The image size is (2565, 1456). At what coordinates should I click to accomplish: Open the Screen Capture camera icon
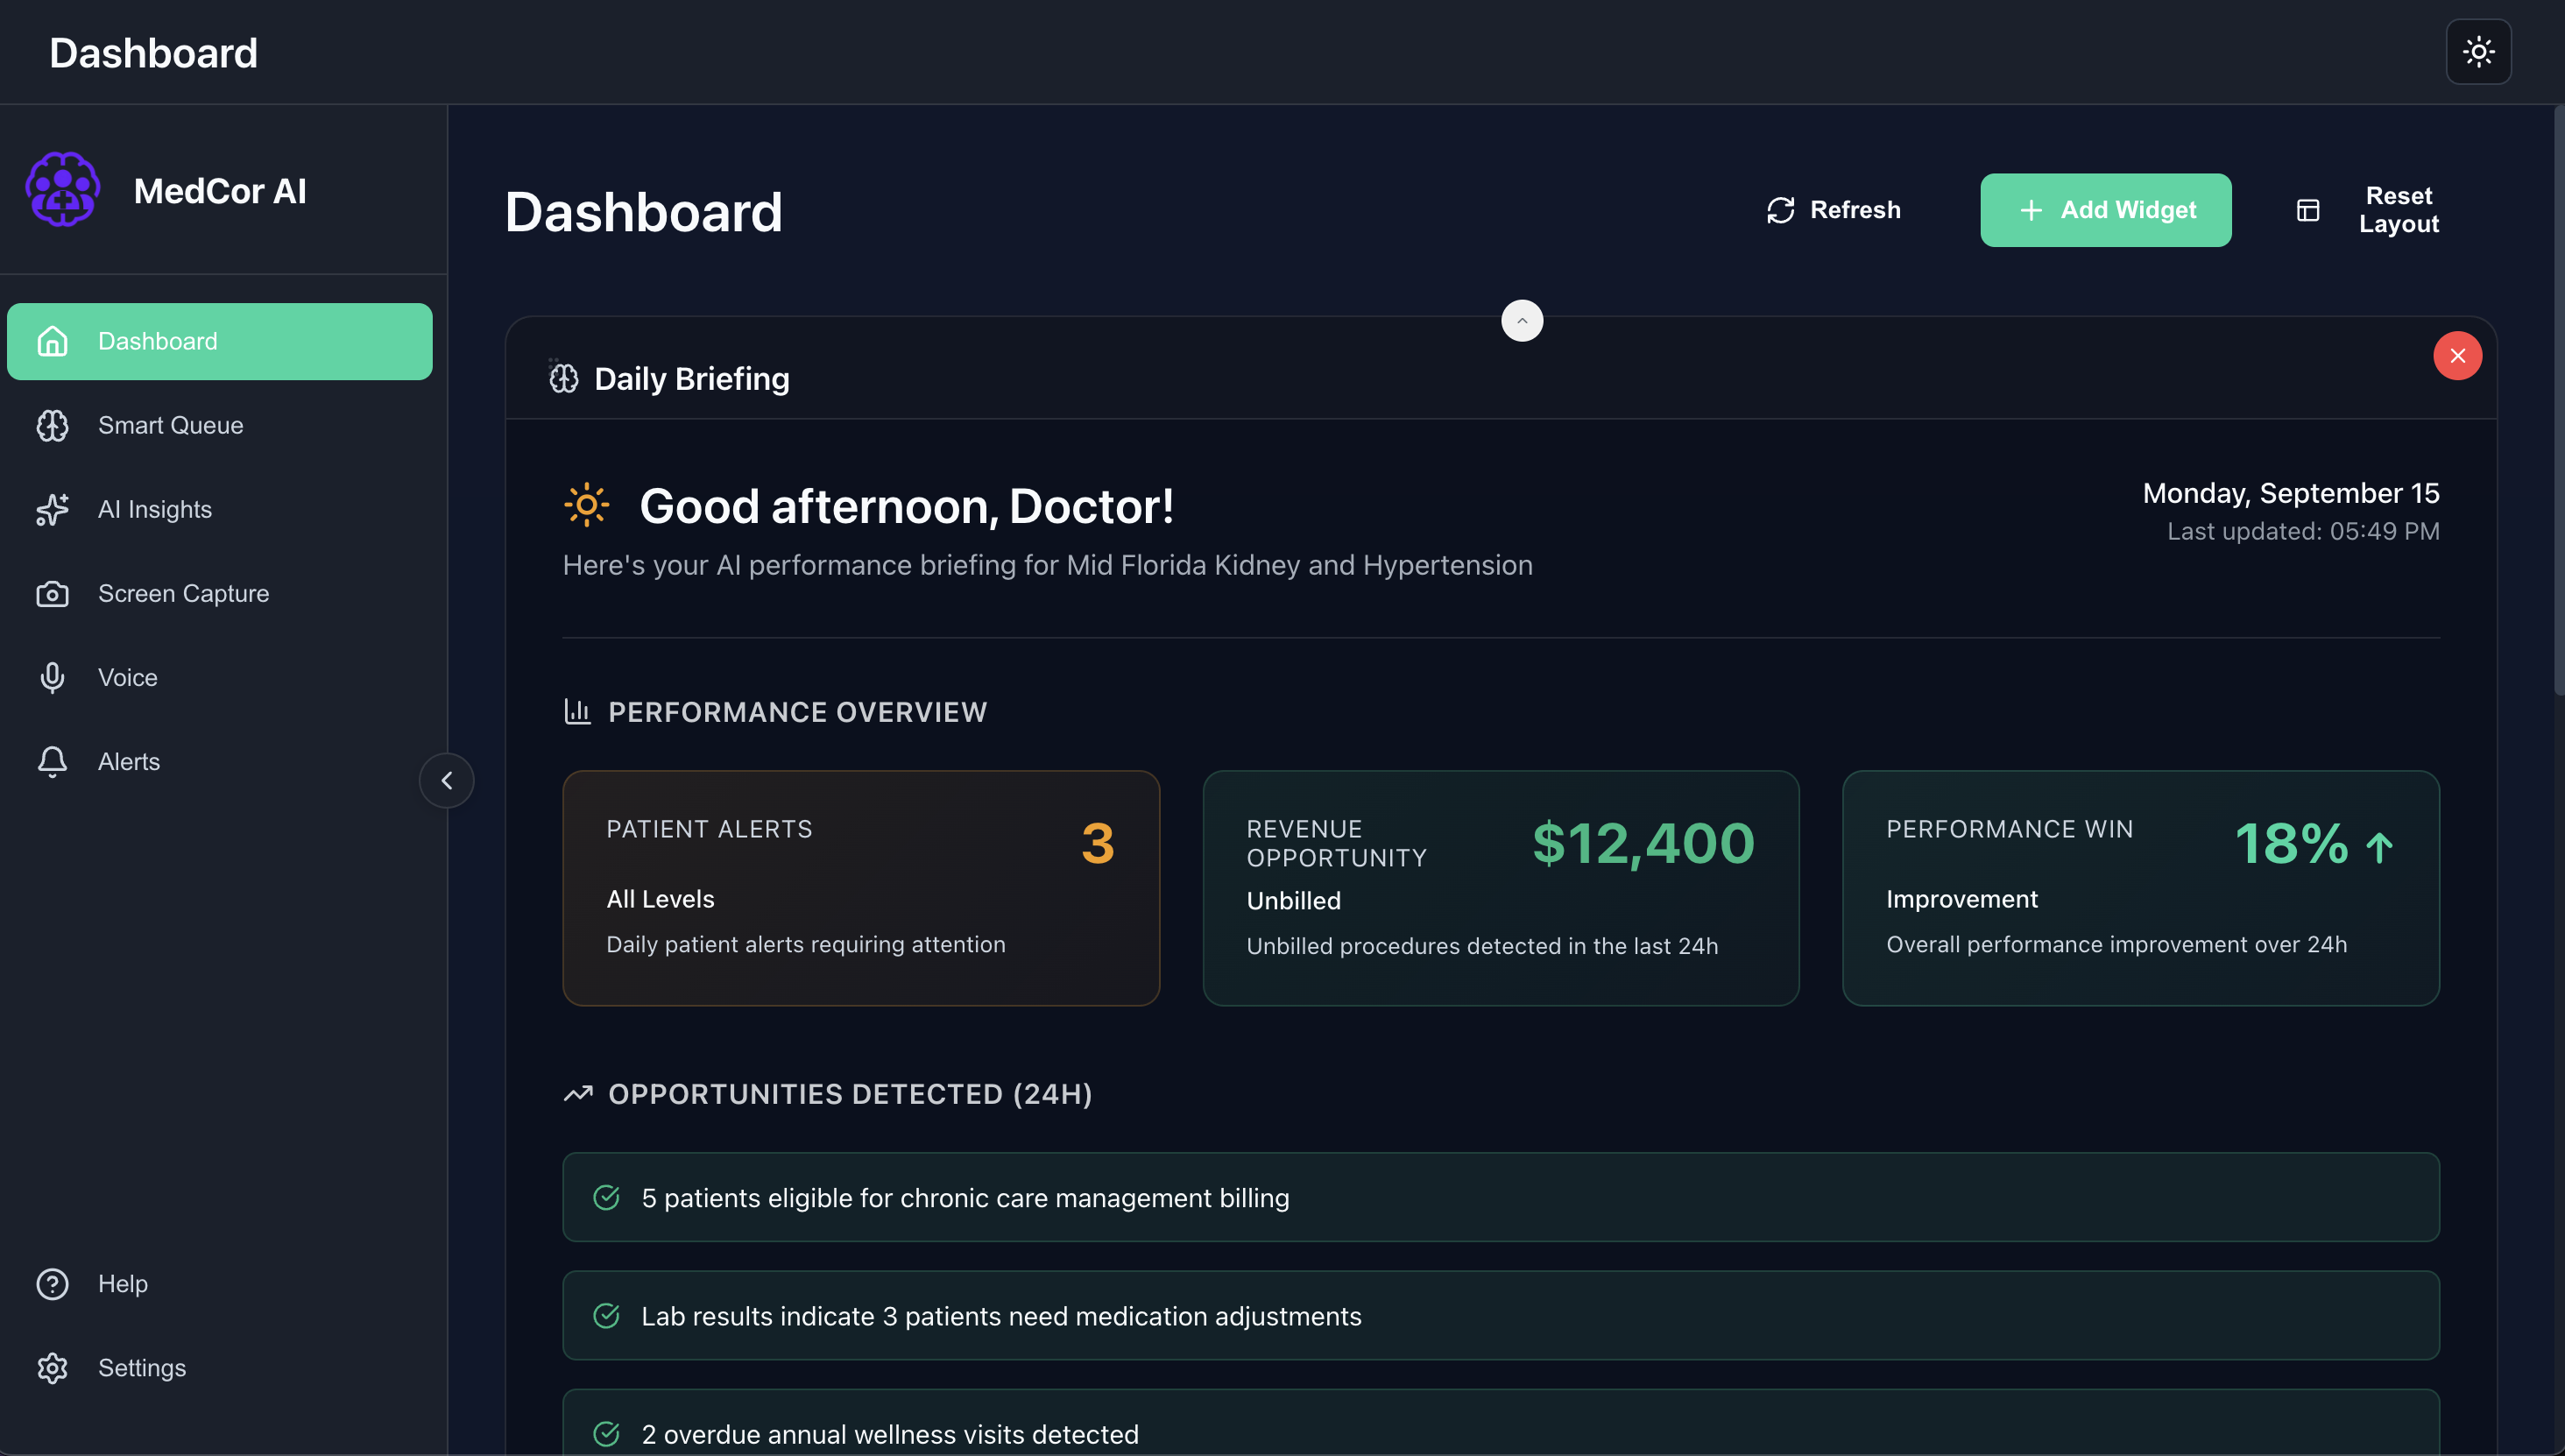[x=52, y=593]
